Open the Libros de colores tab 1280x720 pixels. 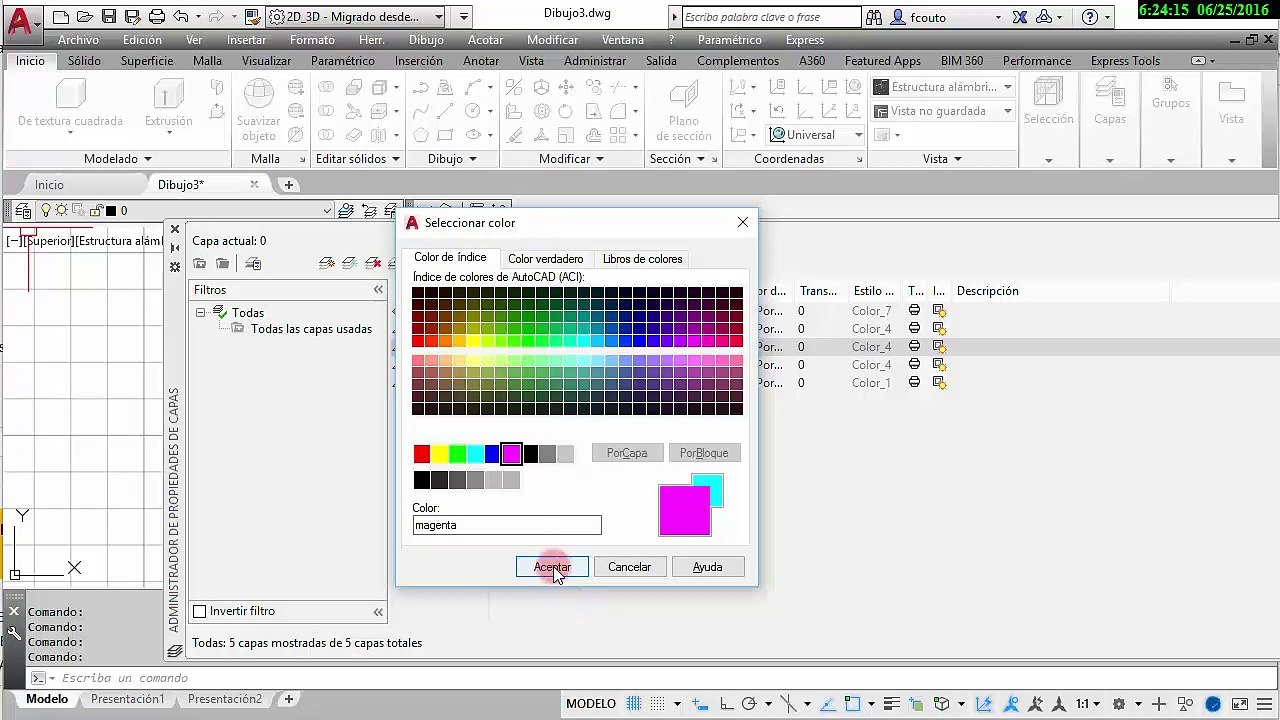tap(642, 259)
